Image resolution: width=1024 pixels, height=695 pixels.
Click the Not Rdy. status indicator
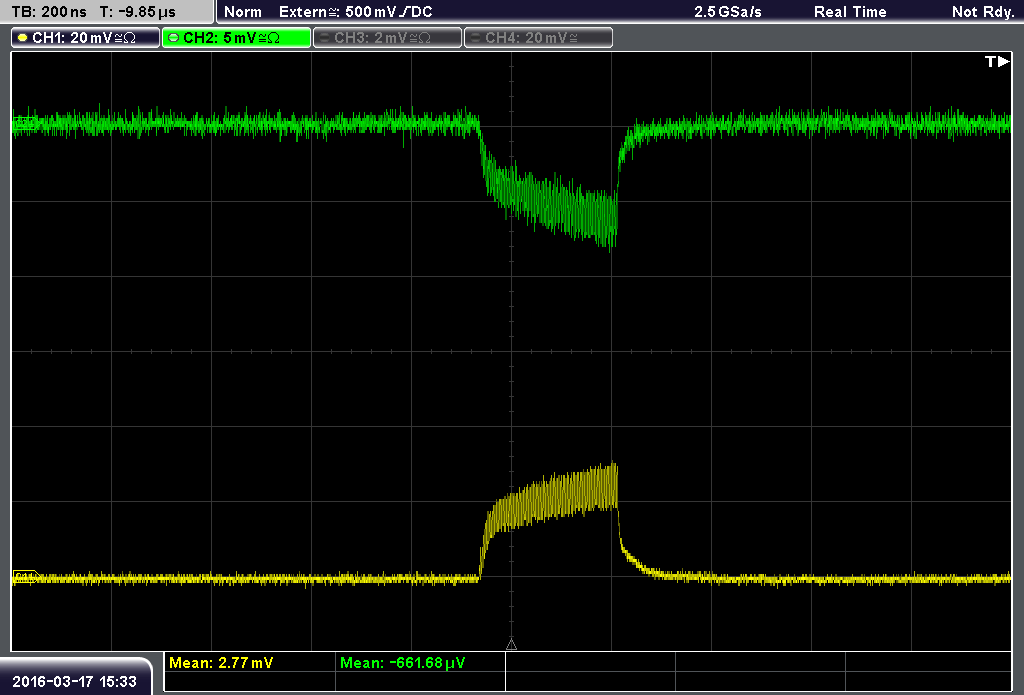point(983,12)
